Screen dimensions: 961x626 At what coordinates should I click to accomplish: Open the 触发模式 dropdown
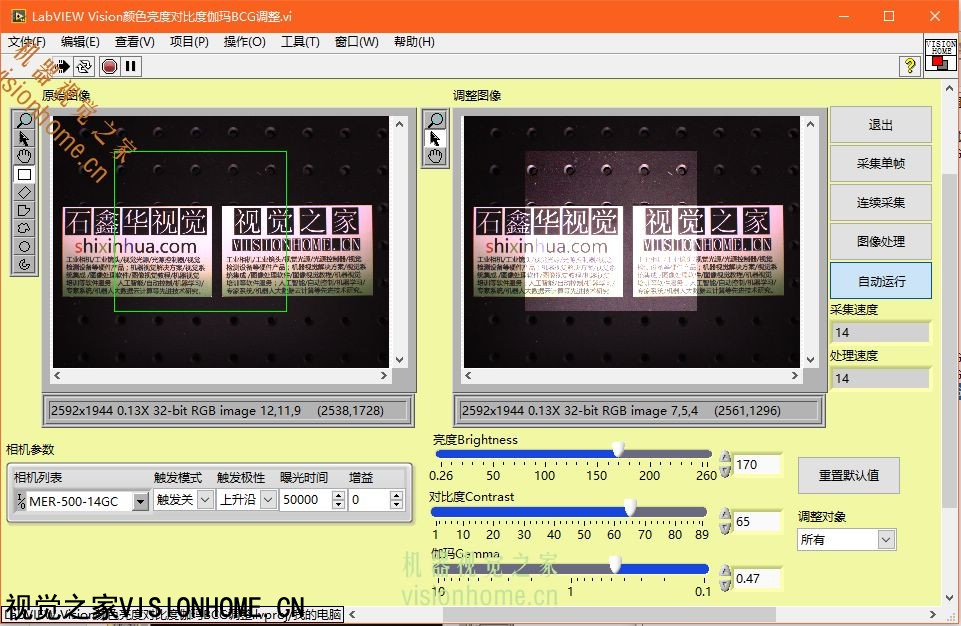[x=205, y=499]
